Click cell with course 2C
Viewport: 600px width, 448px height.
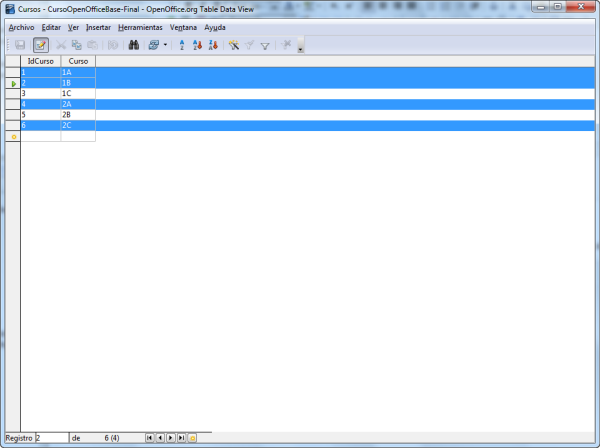point(78,125)
